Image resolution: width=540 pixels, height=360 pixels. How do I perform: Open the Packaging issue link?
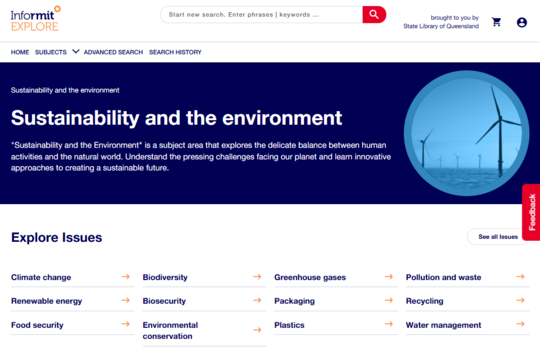294,301
